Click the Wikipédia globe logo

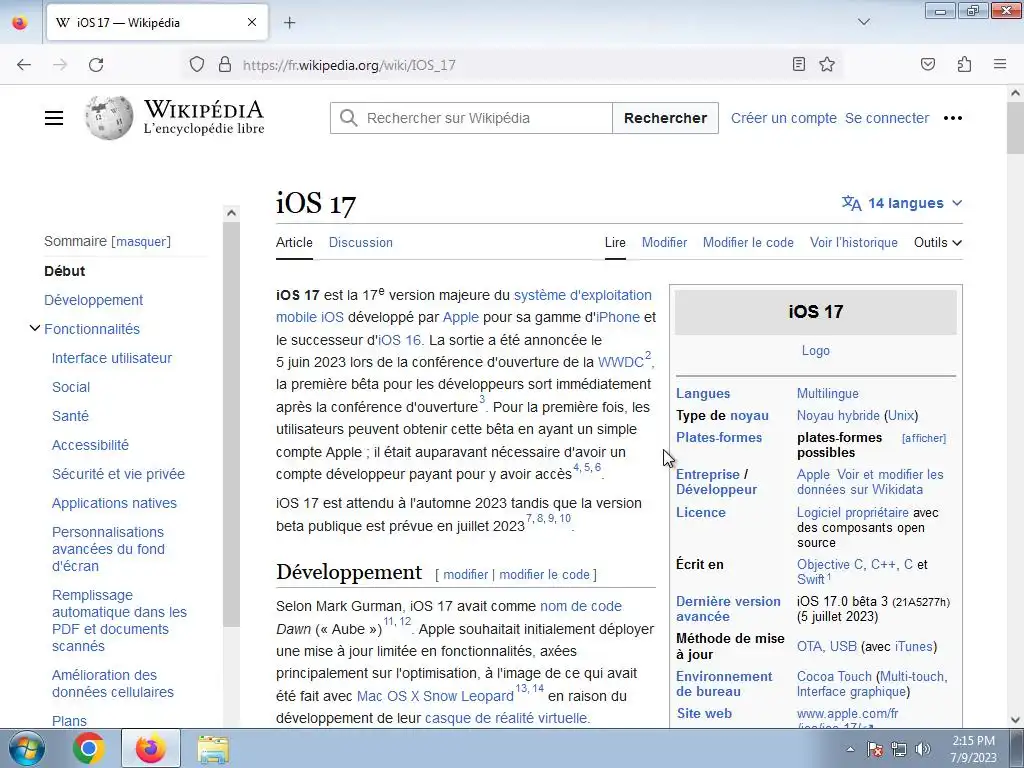[x=109, y=118]
